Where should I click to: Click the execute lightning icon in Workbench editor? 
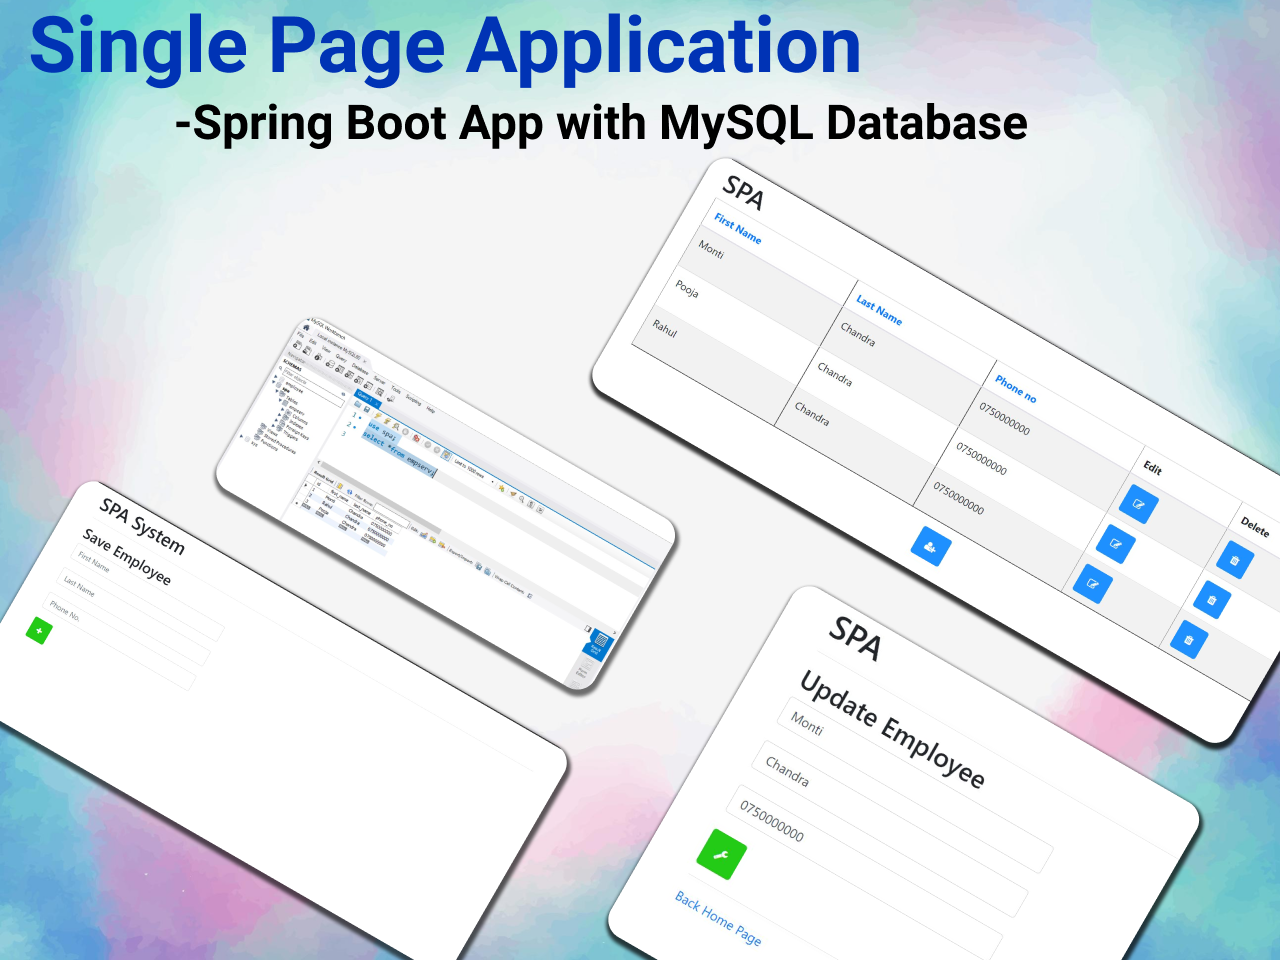pyautogui.click(x=377, y=416)
